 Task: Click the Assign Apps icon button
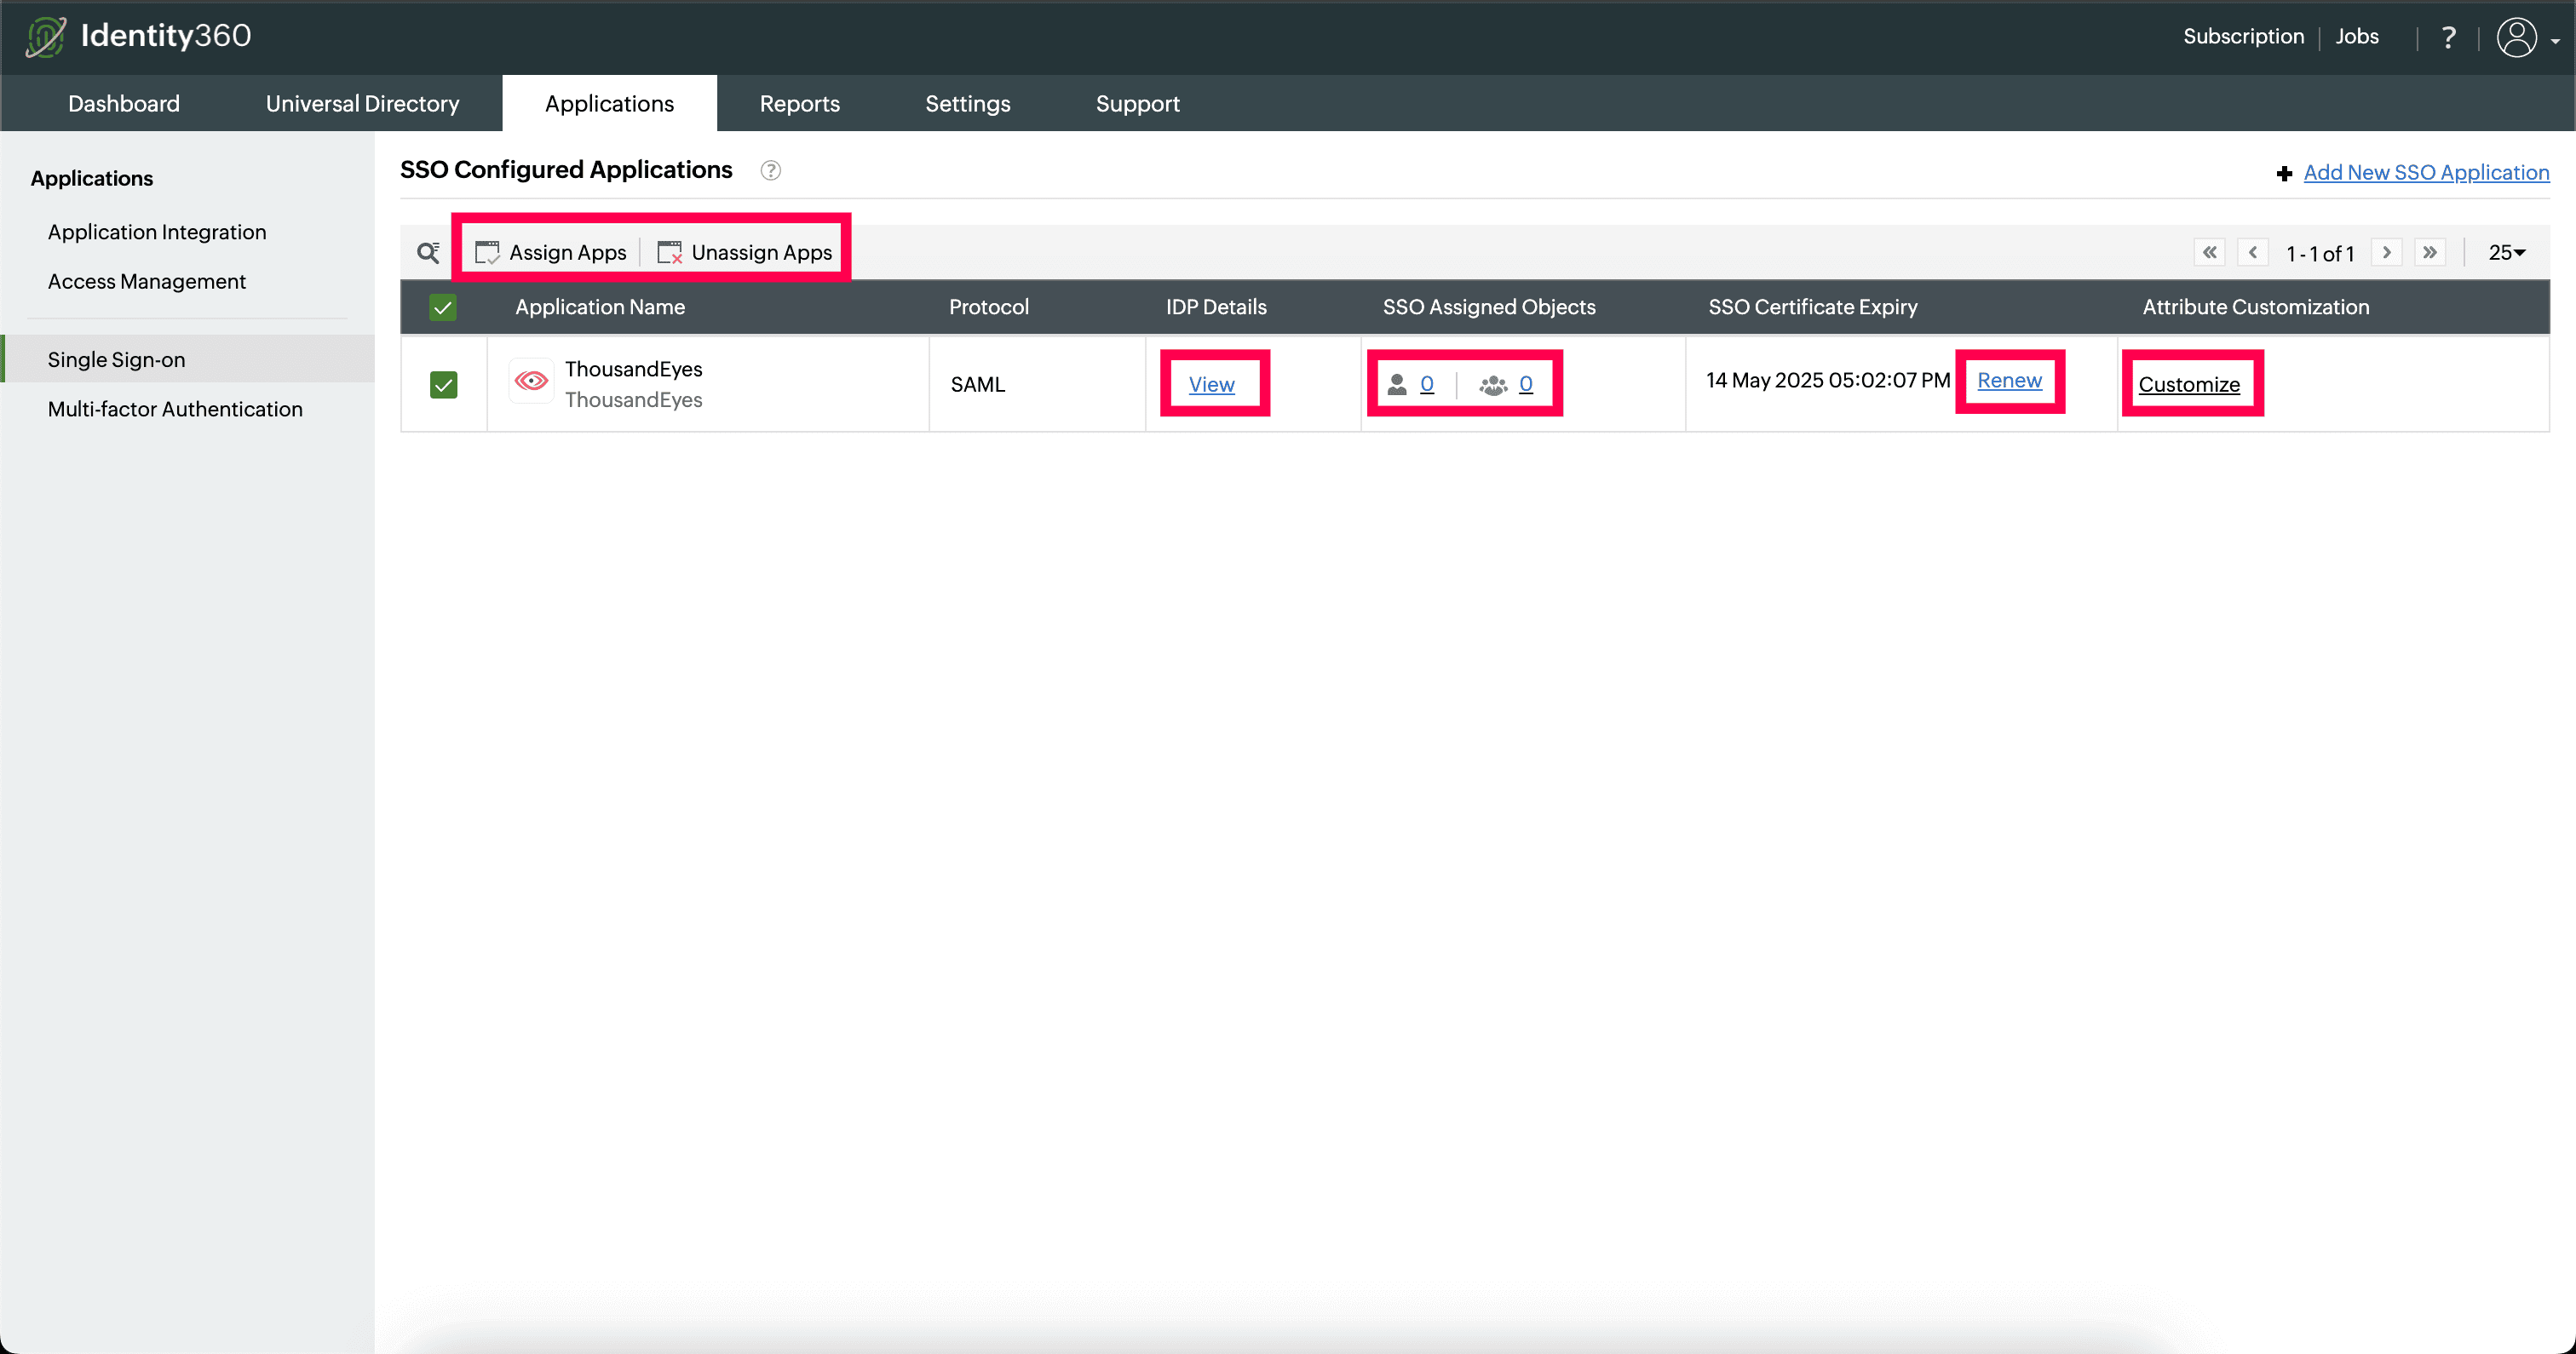coord(550,252)
